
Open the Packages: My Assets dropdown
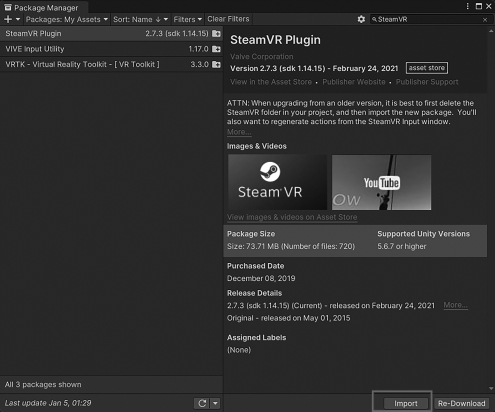point(67,19)
